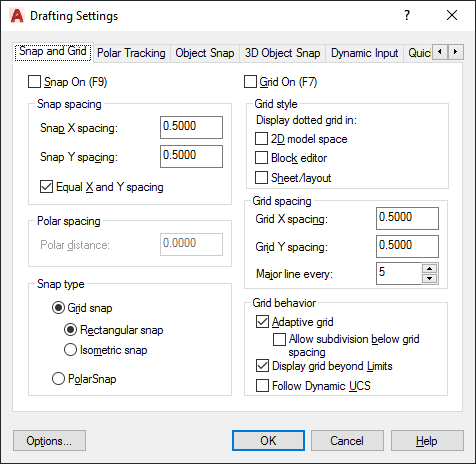The image size is (476, 464).
Task: Increase Major line every value with up arrow
Action: click(x=430, y=268)
